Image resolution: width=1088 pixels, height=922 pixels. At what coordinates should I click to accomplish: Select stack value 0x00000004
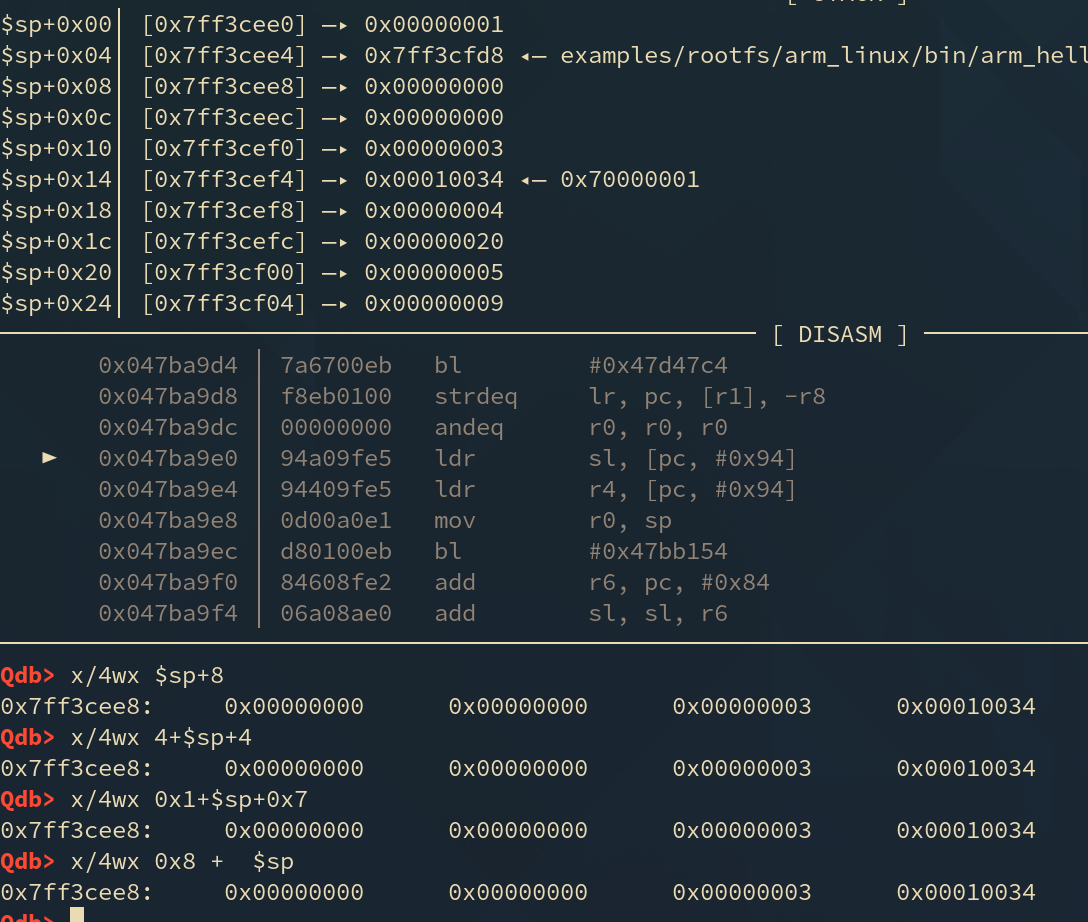pyautogui.click(x=434, y=211)
